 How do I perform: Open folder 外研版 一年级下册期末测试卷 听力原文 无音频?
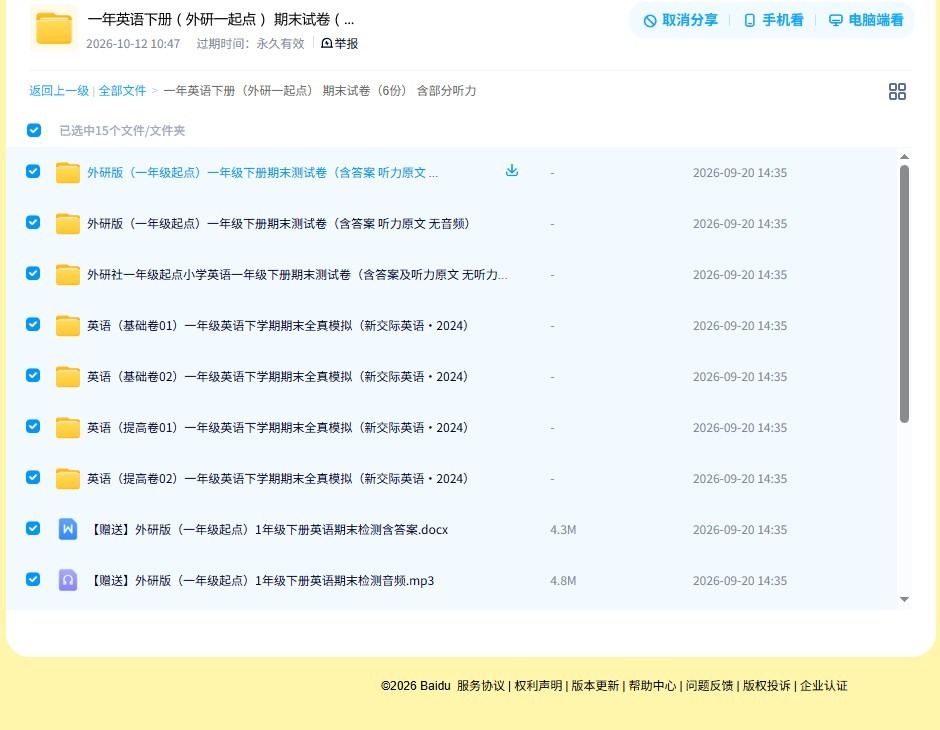point(279,224)
